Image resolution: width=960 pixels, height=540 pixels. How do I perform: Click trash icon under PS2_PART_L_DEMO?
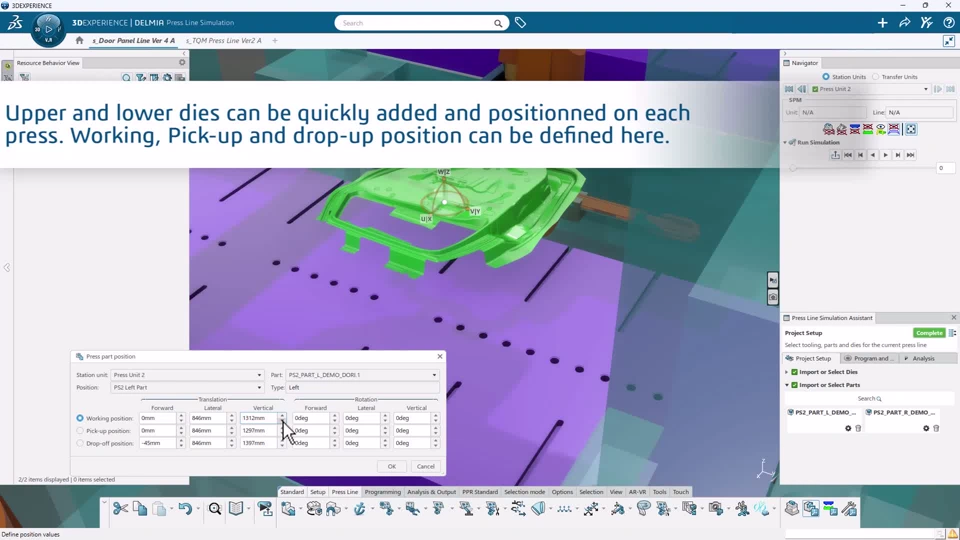858,429
